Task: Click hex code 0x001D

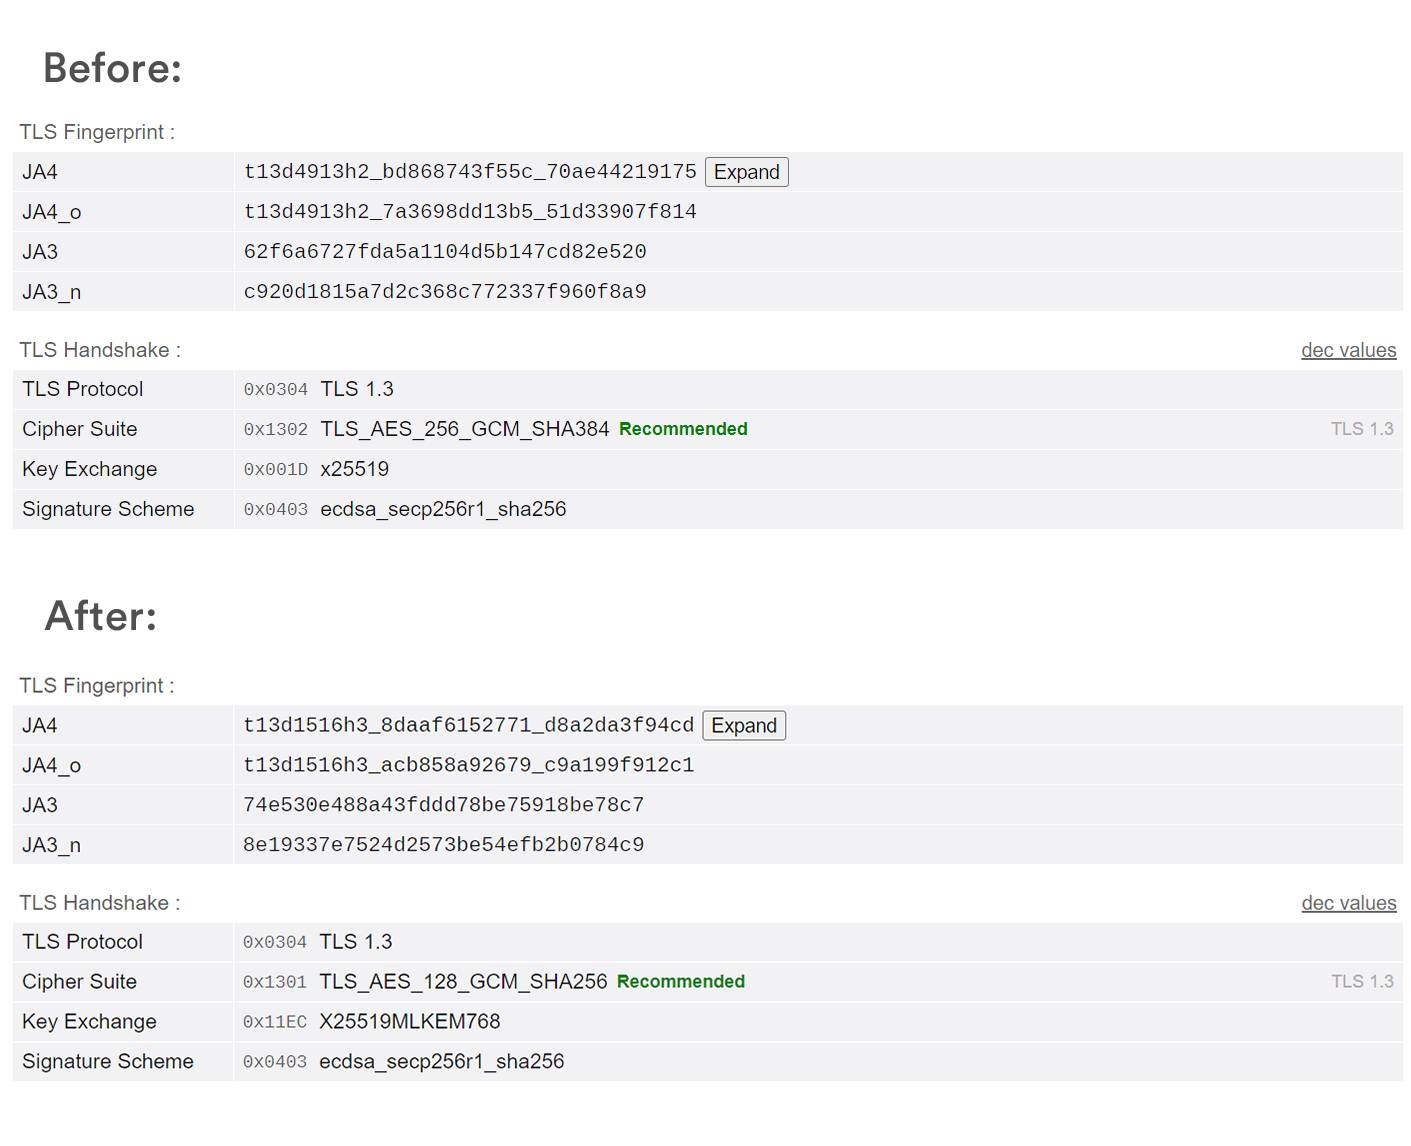Action: click(x=276, y=470)
